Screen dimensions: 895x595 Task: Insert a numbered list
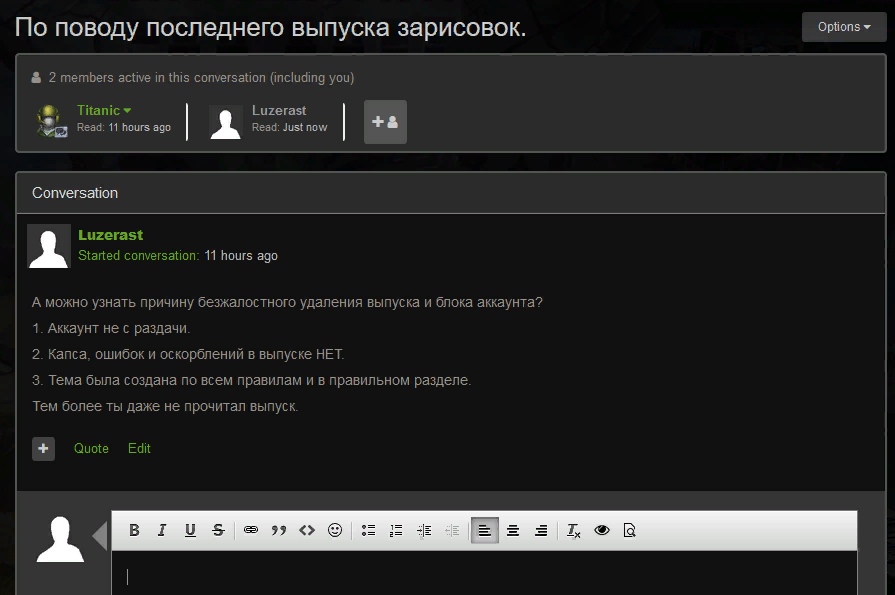396,530
